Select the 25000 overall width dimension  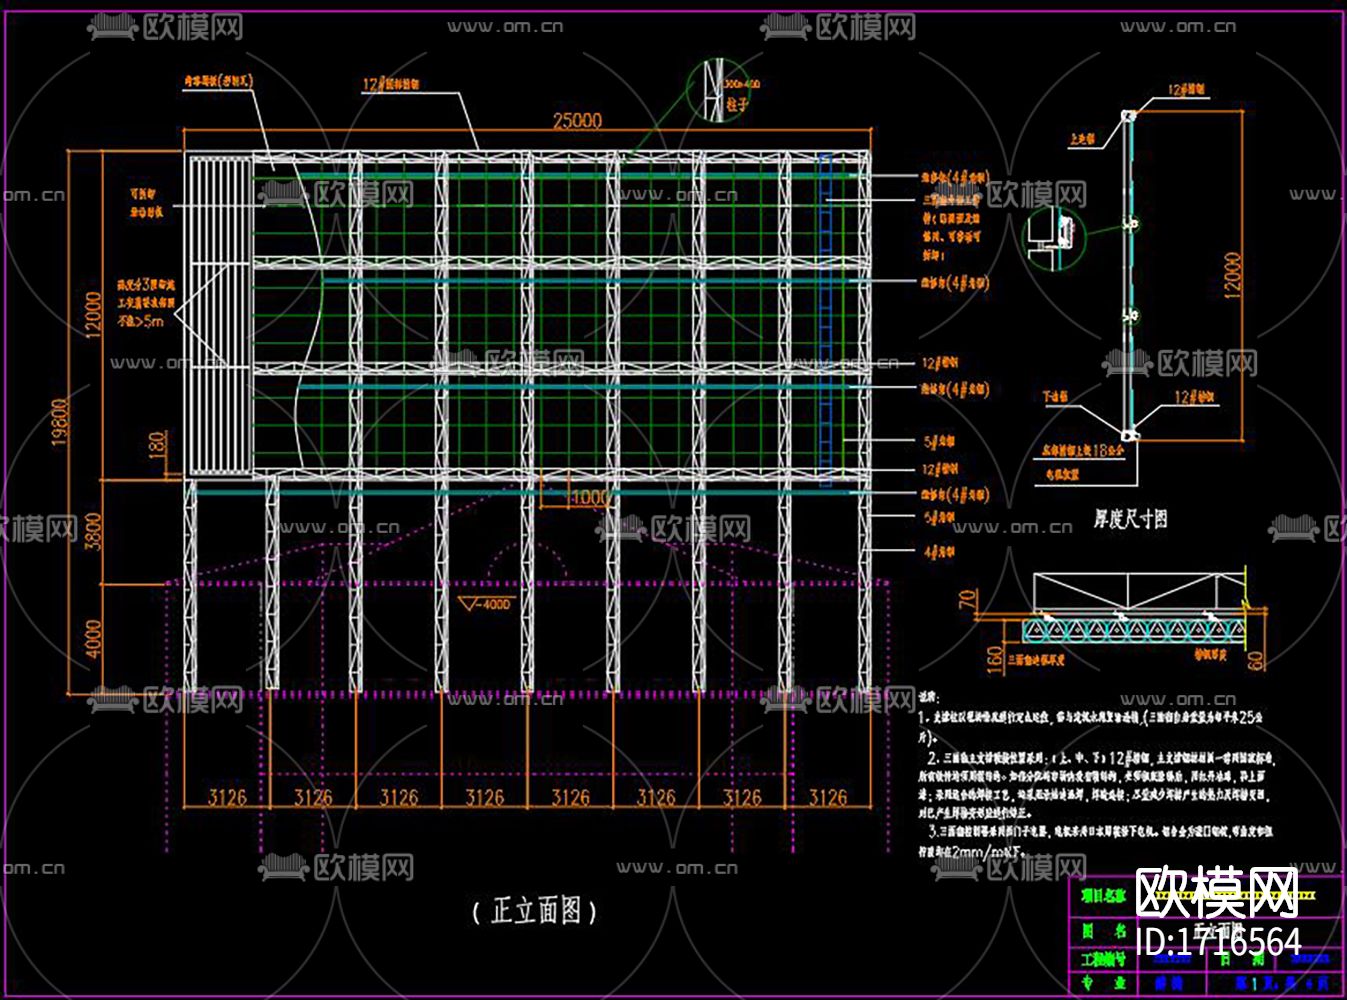point(578,120)
